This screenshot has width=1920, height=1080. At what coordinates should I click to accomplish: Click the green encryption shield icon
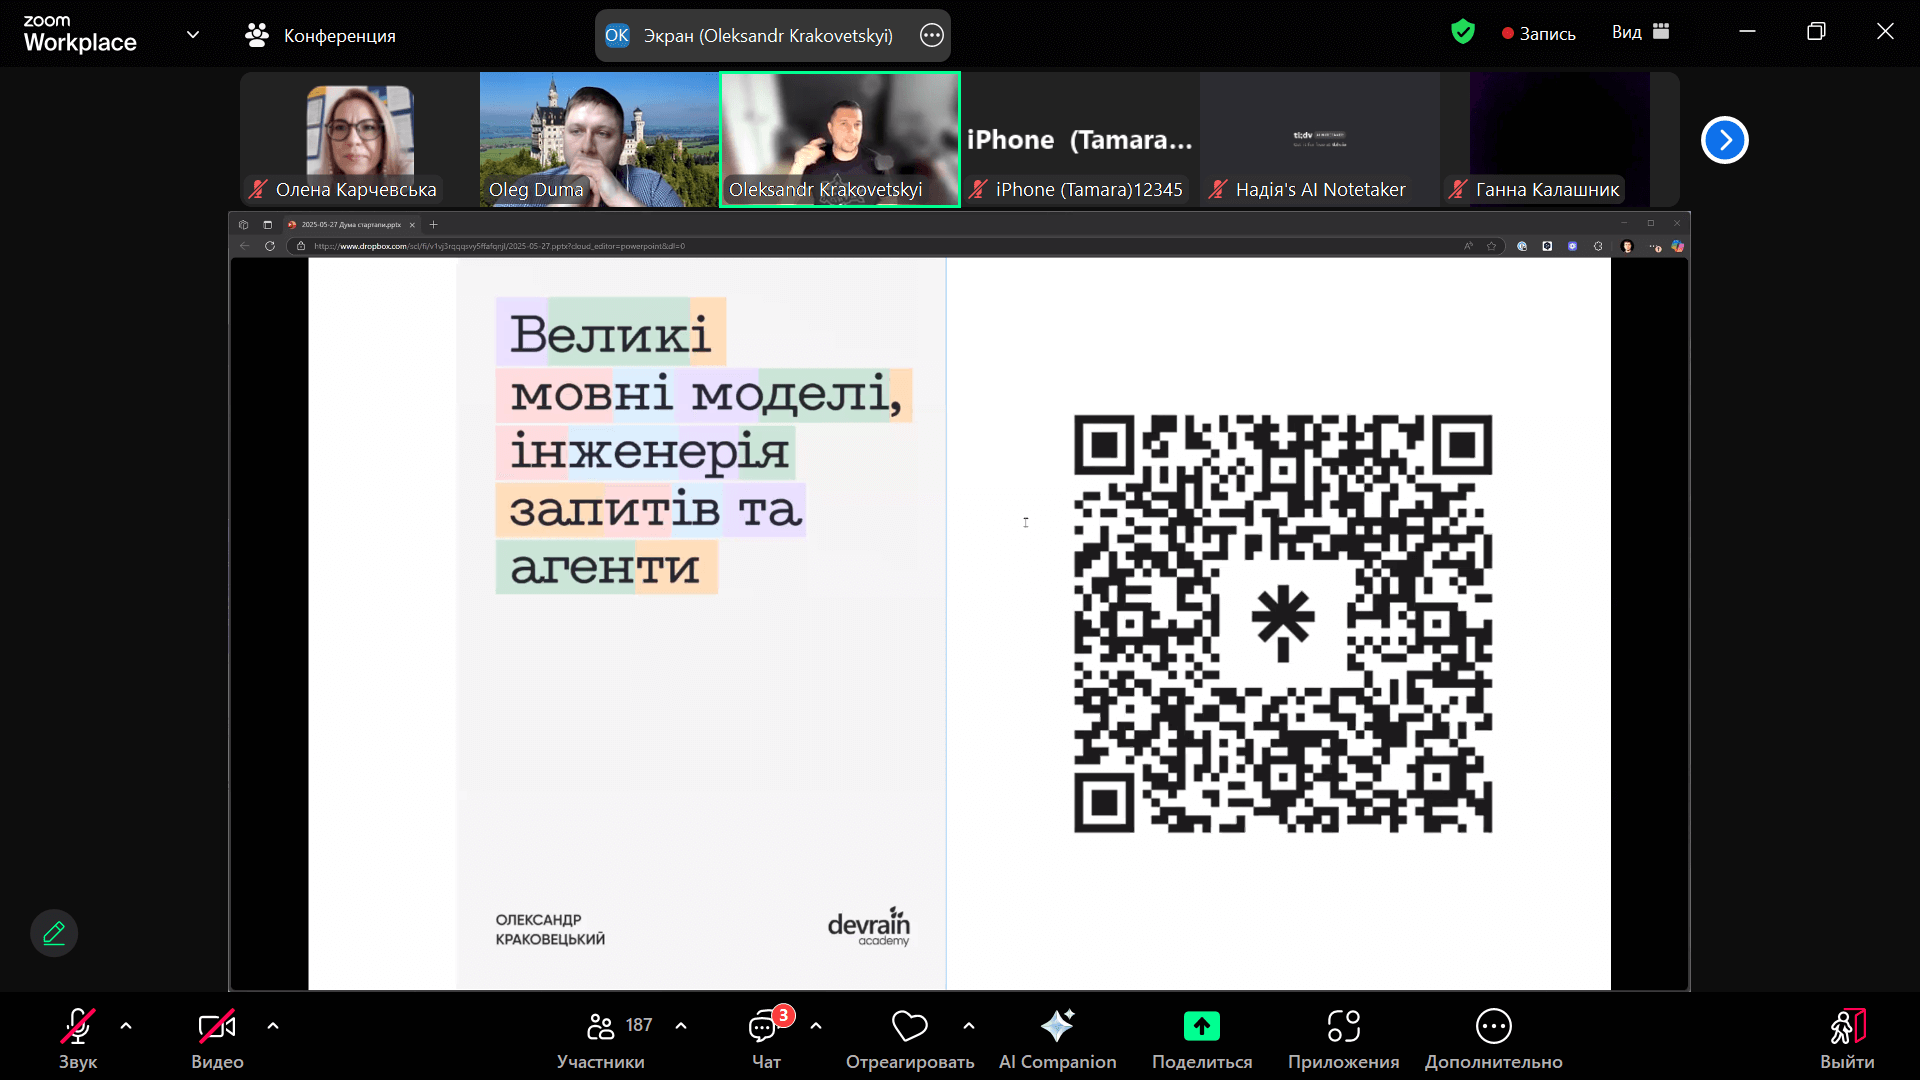click(1463, 32)
